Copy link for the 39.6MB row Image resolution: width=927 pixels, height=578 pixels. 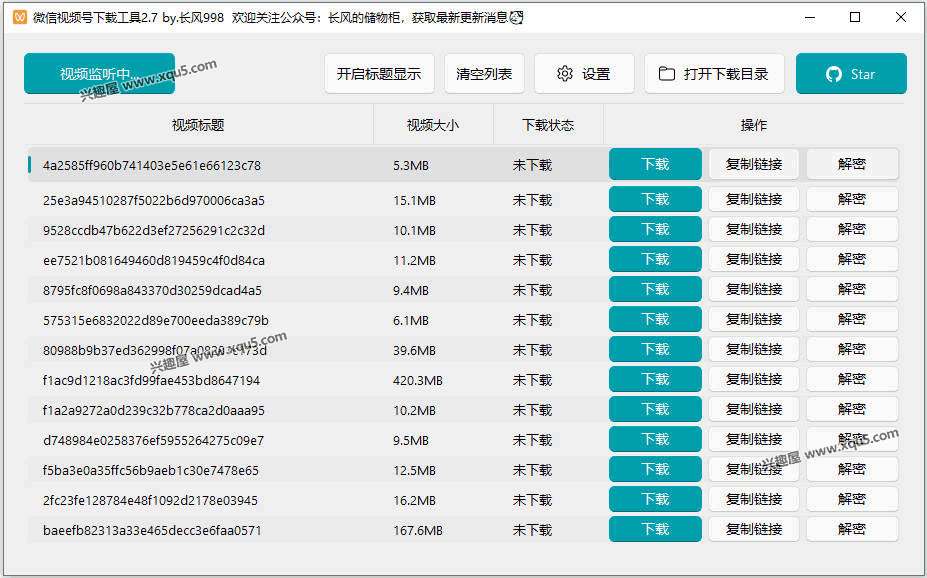click(x=754, y=350)
